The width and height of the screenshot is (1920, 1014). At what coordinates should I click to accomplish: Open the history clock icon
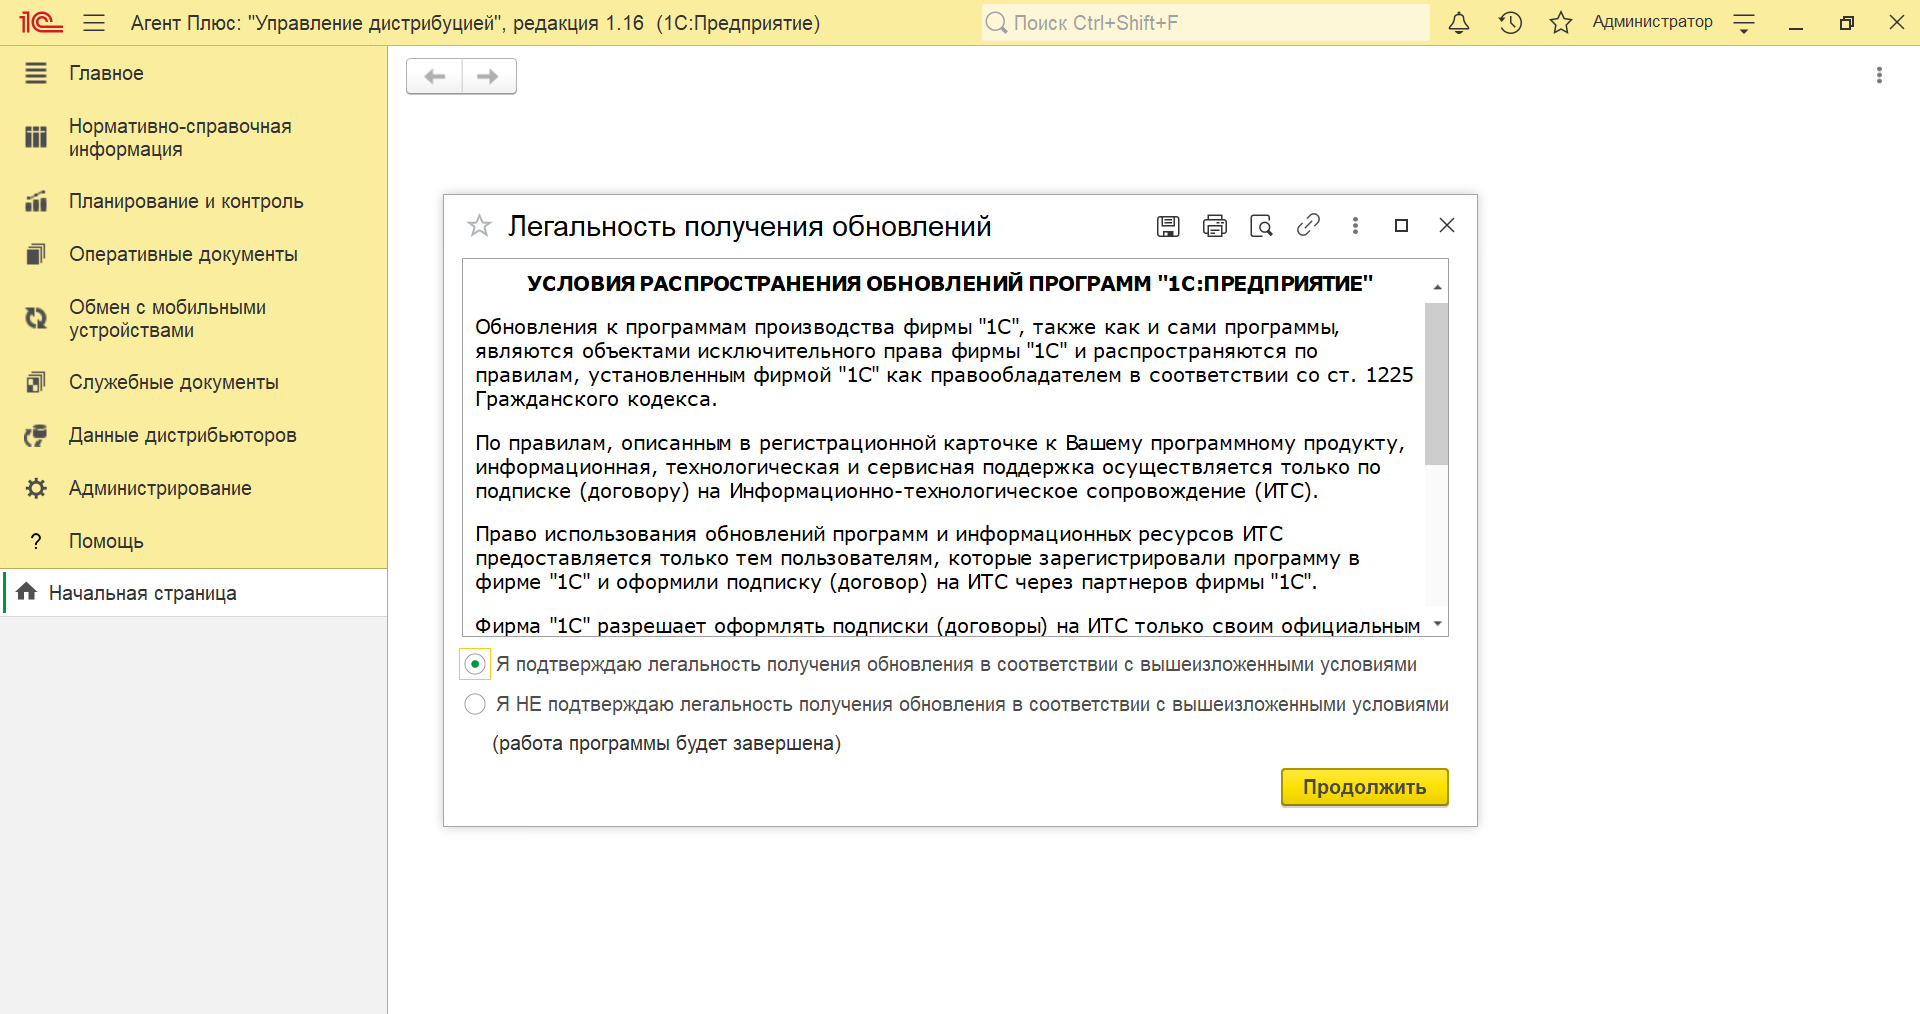click(x=1510, y=22)
